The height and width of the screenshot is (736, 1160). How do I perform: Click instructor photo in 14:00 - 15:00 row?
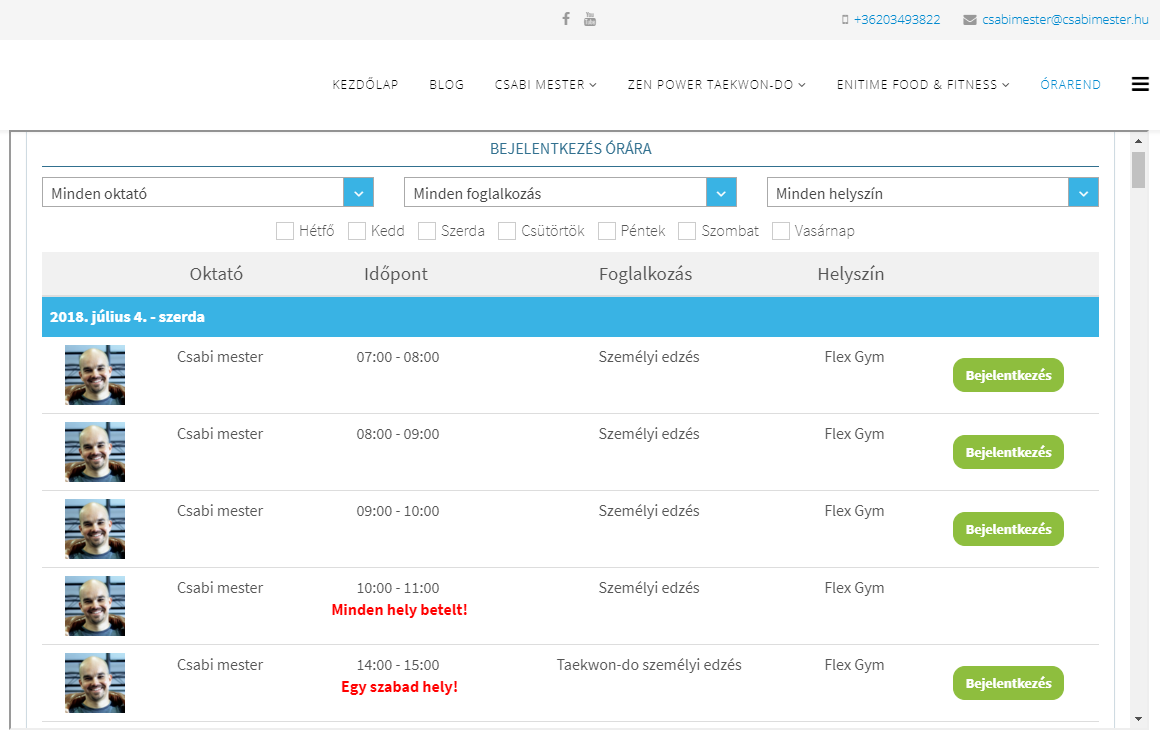pyautogui.click(x=95, y=683)
